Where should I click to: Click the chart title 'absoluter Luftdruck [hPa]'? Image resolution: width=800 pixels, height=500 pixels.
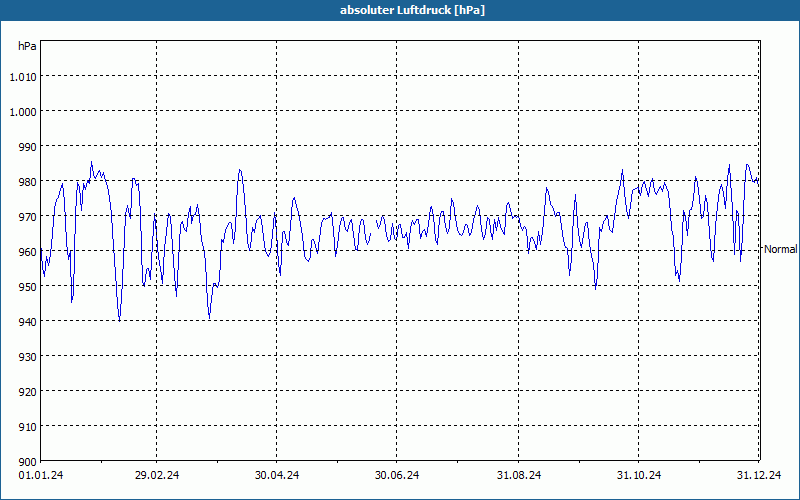tap(412, 10)
